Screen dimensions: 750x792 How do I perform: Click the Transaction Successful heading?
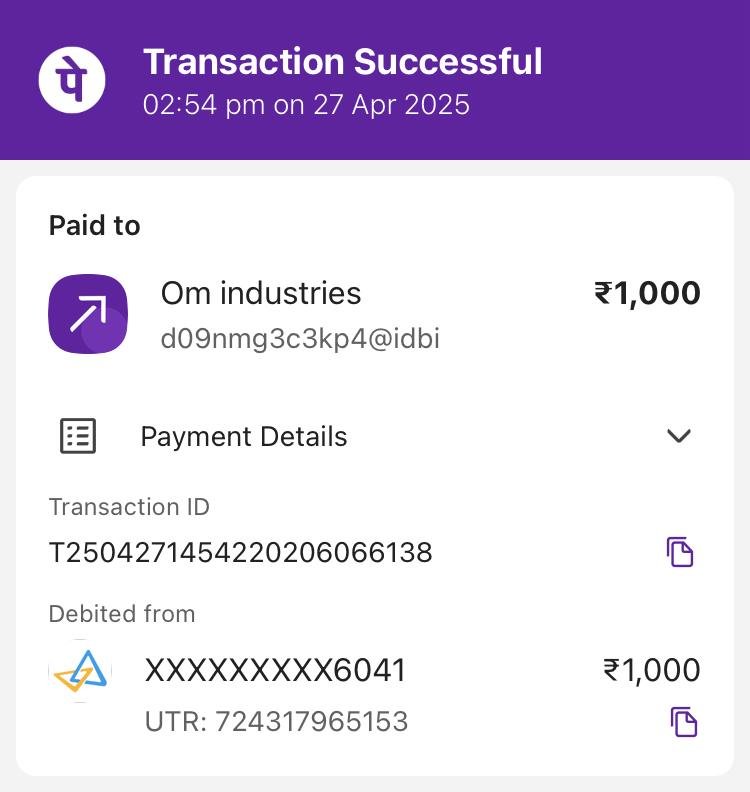(x=342, y=62)
